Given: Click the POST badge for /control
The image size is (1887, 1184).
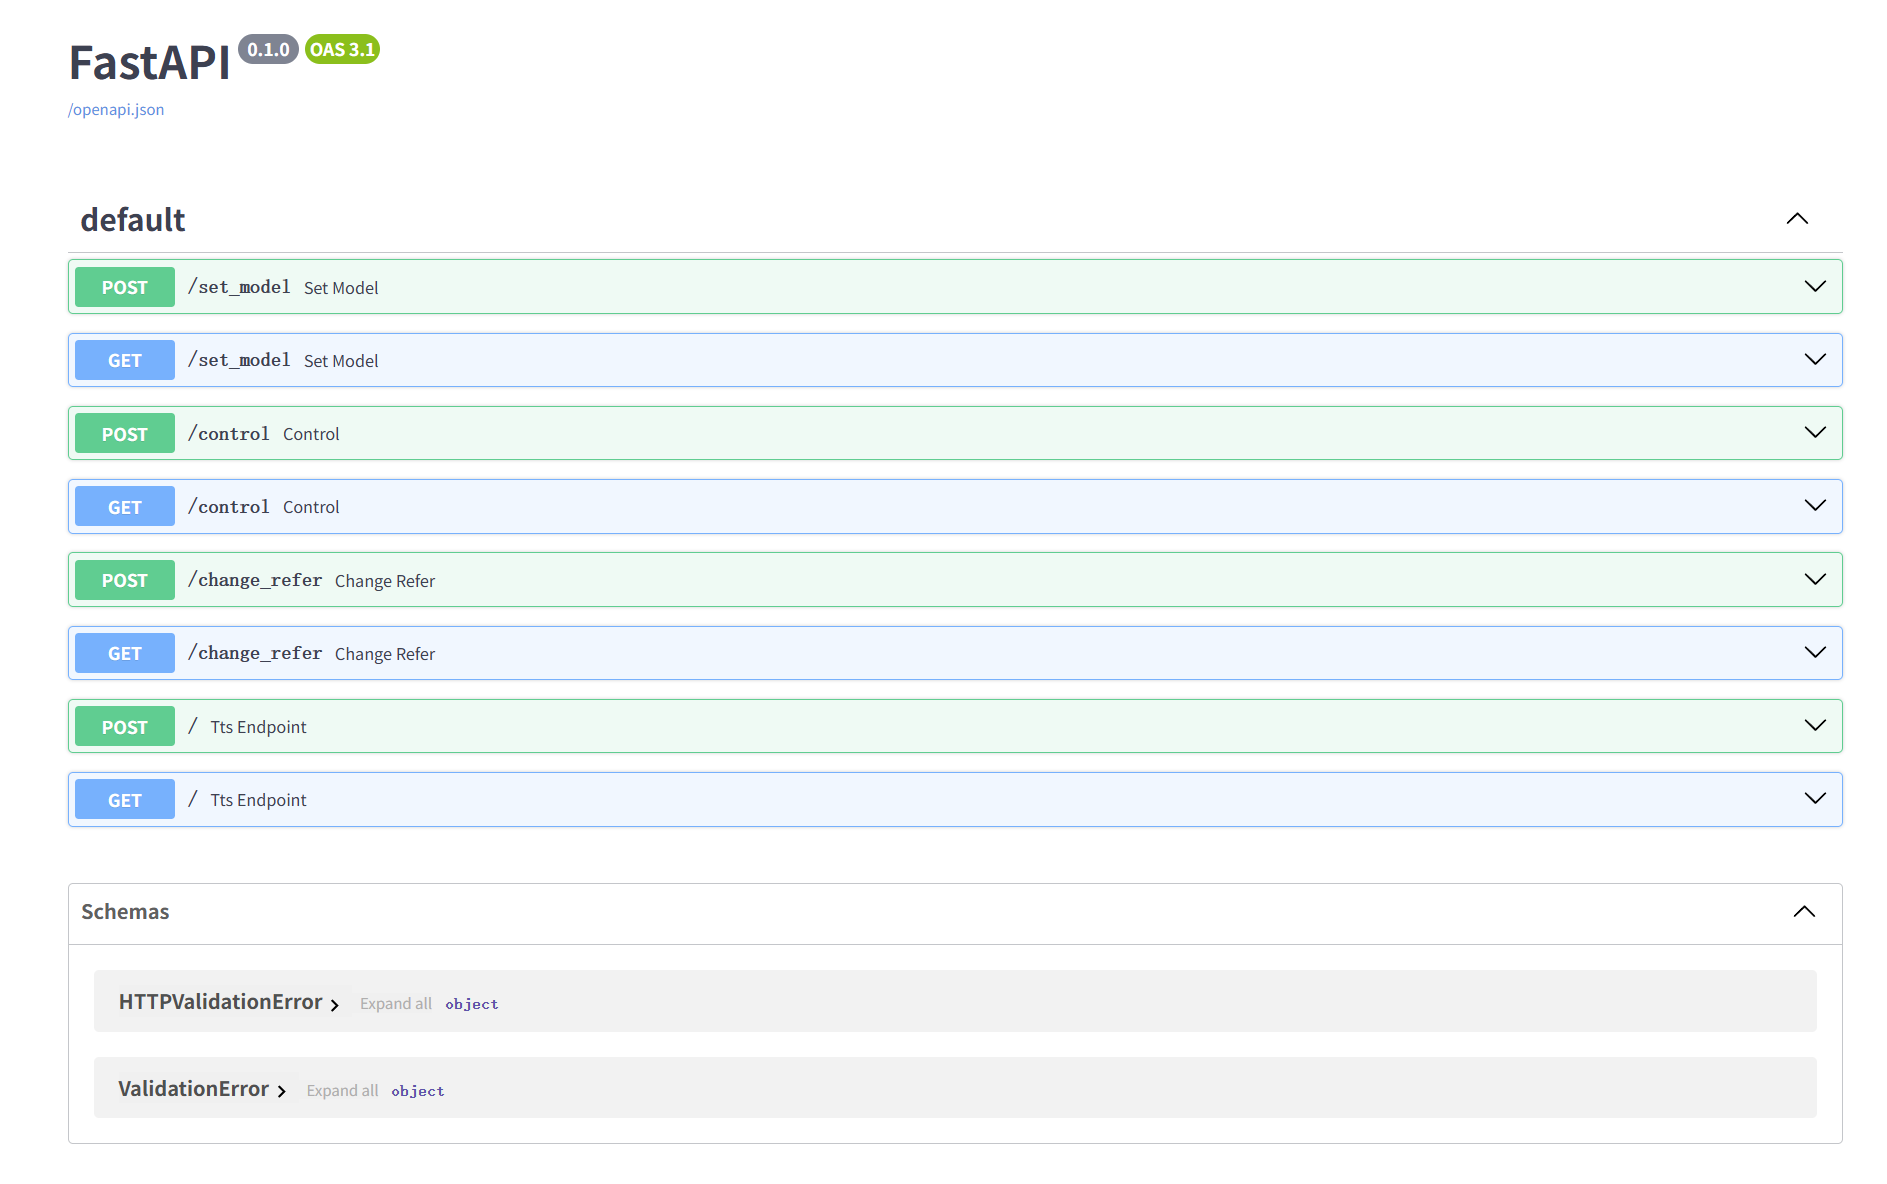Looking at the screenshot, I should click(125, 433).
